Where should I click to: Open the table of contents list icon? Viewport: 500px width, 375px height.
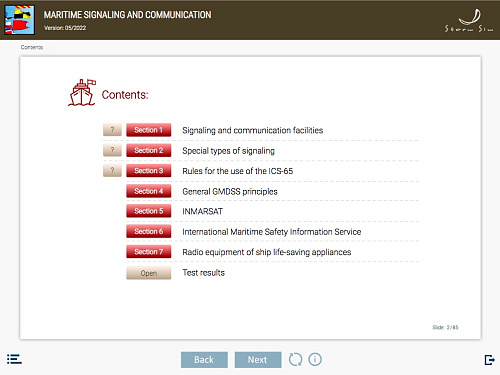14,359
